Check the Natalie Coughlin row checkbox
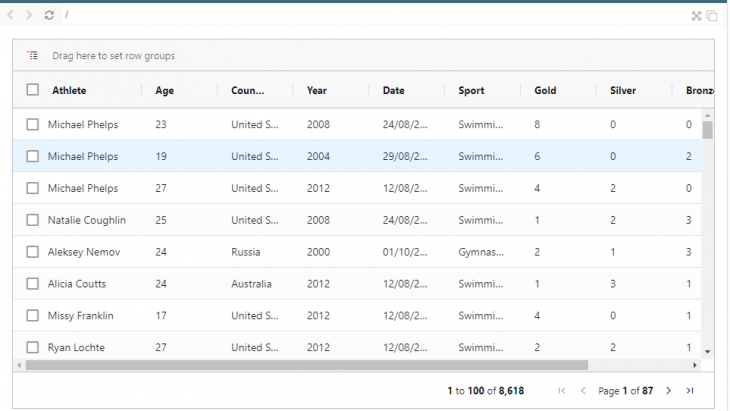 coord(33,220)
